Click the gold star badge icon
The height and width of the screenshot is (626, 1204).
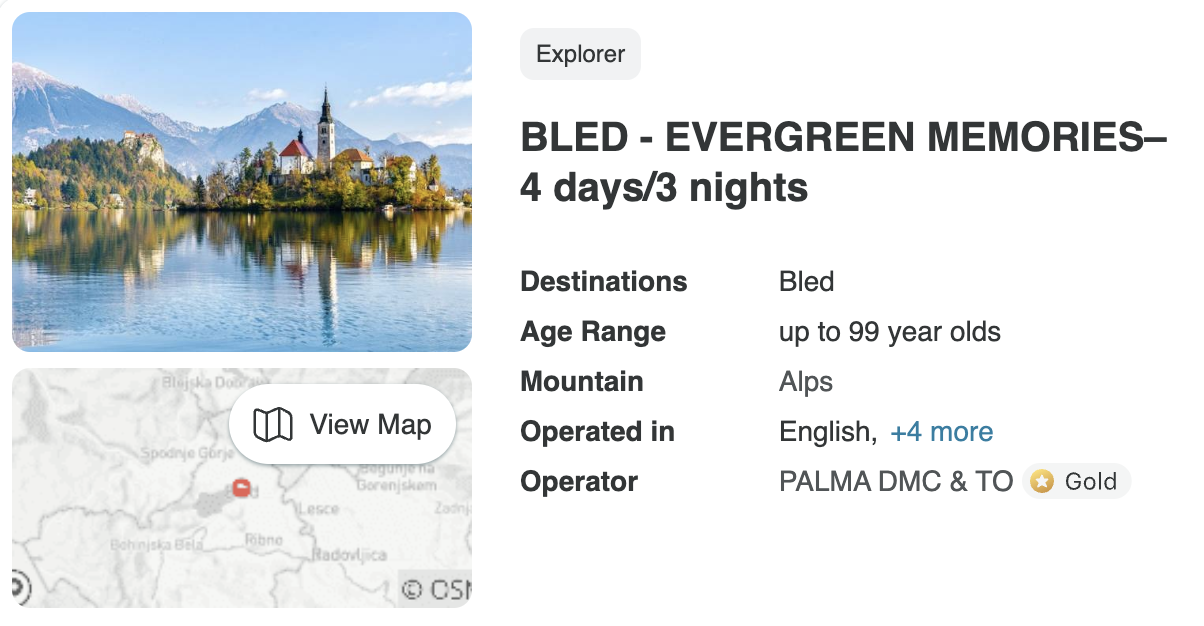(x=1043, y=482)
